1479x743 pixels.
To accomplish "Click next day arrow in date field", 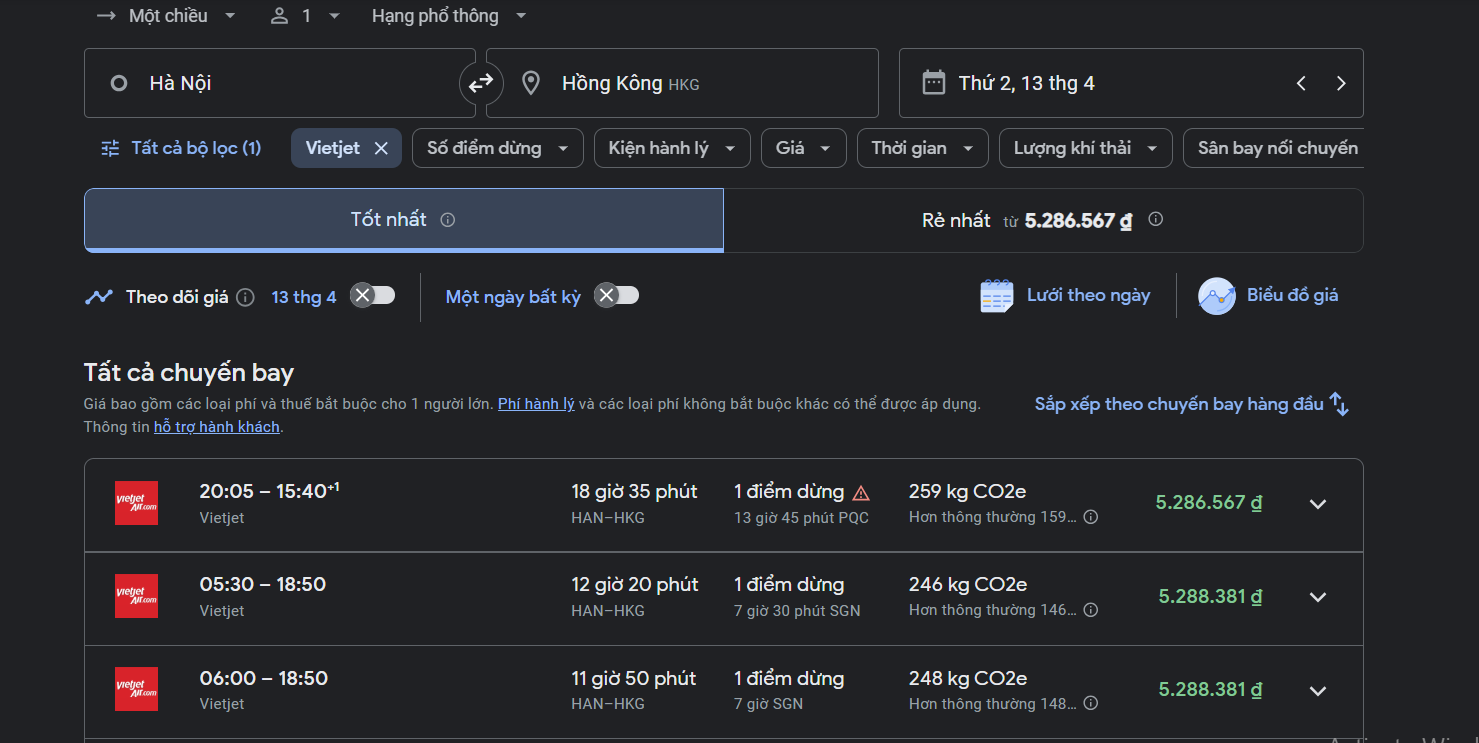I will [1341, 84].
